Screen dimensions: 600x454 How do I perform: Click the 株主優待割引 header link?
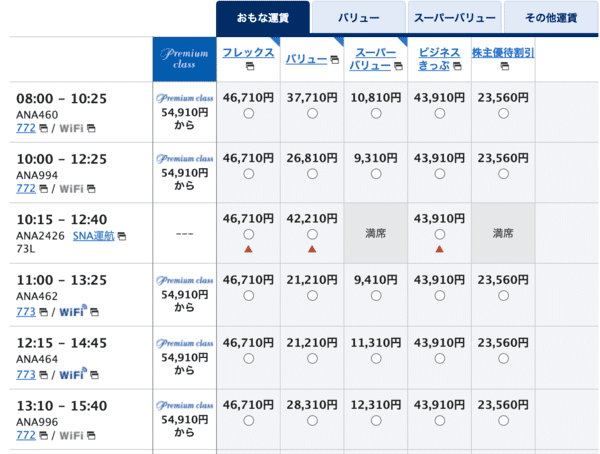click(503, 53)
